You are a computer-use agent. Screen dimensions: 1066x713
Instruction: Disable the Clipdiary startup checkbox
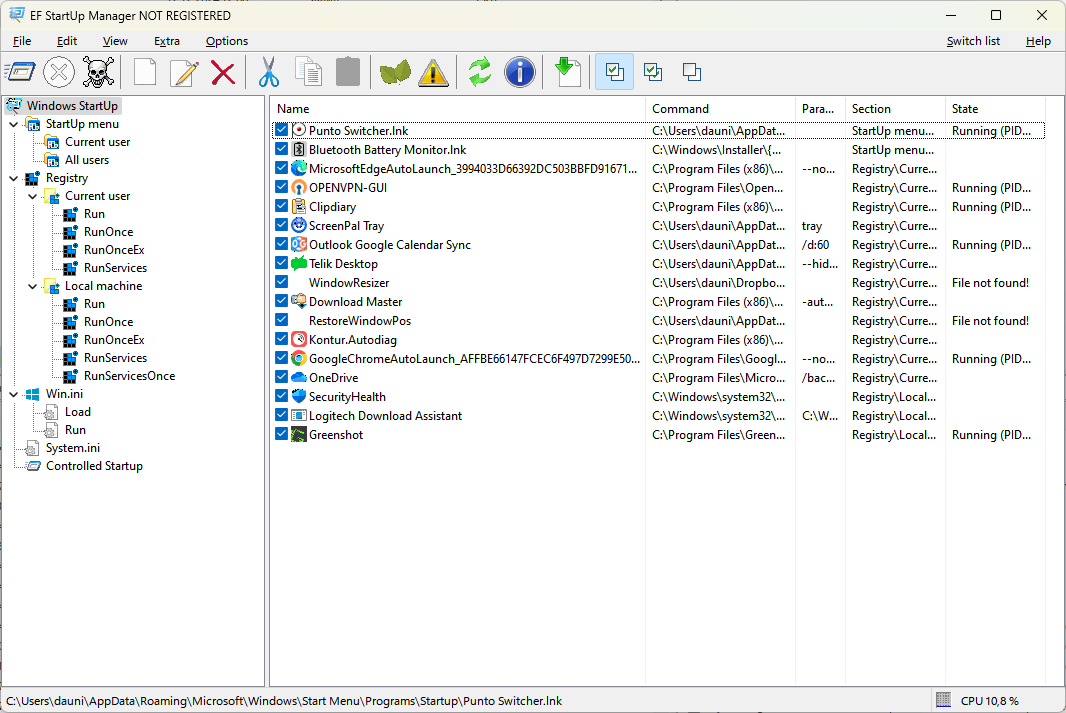(x=281, y=206)
